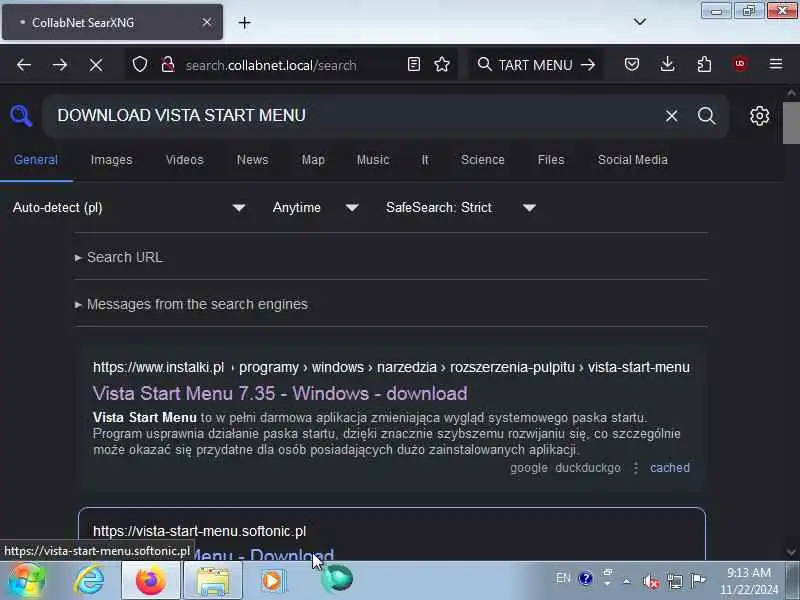Open the uBlock Origin extension icon
This screenshot has width=800, height=600.
[740, 64]
